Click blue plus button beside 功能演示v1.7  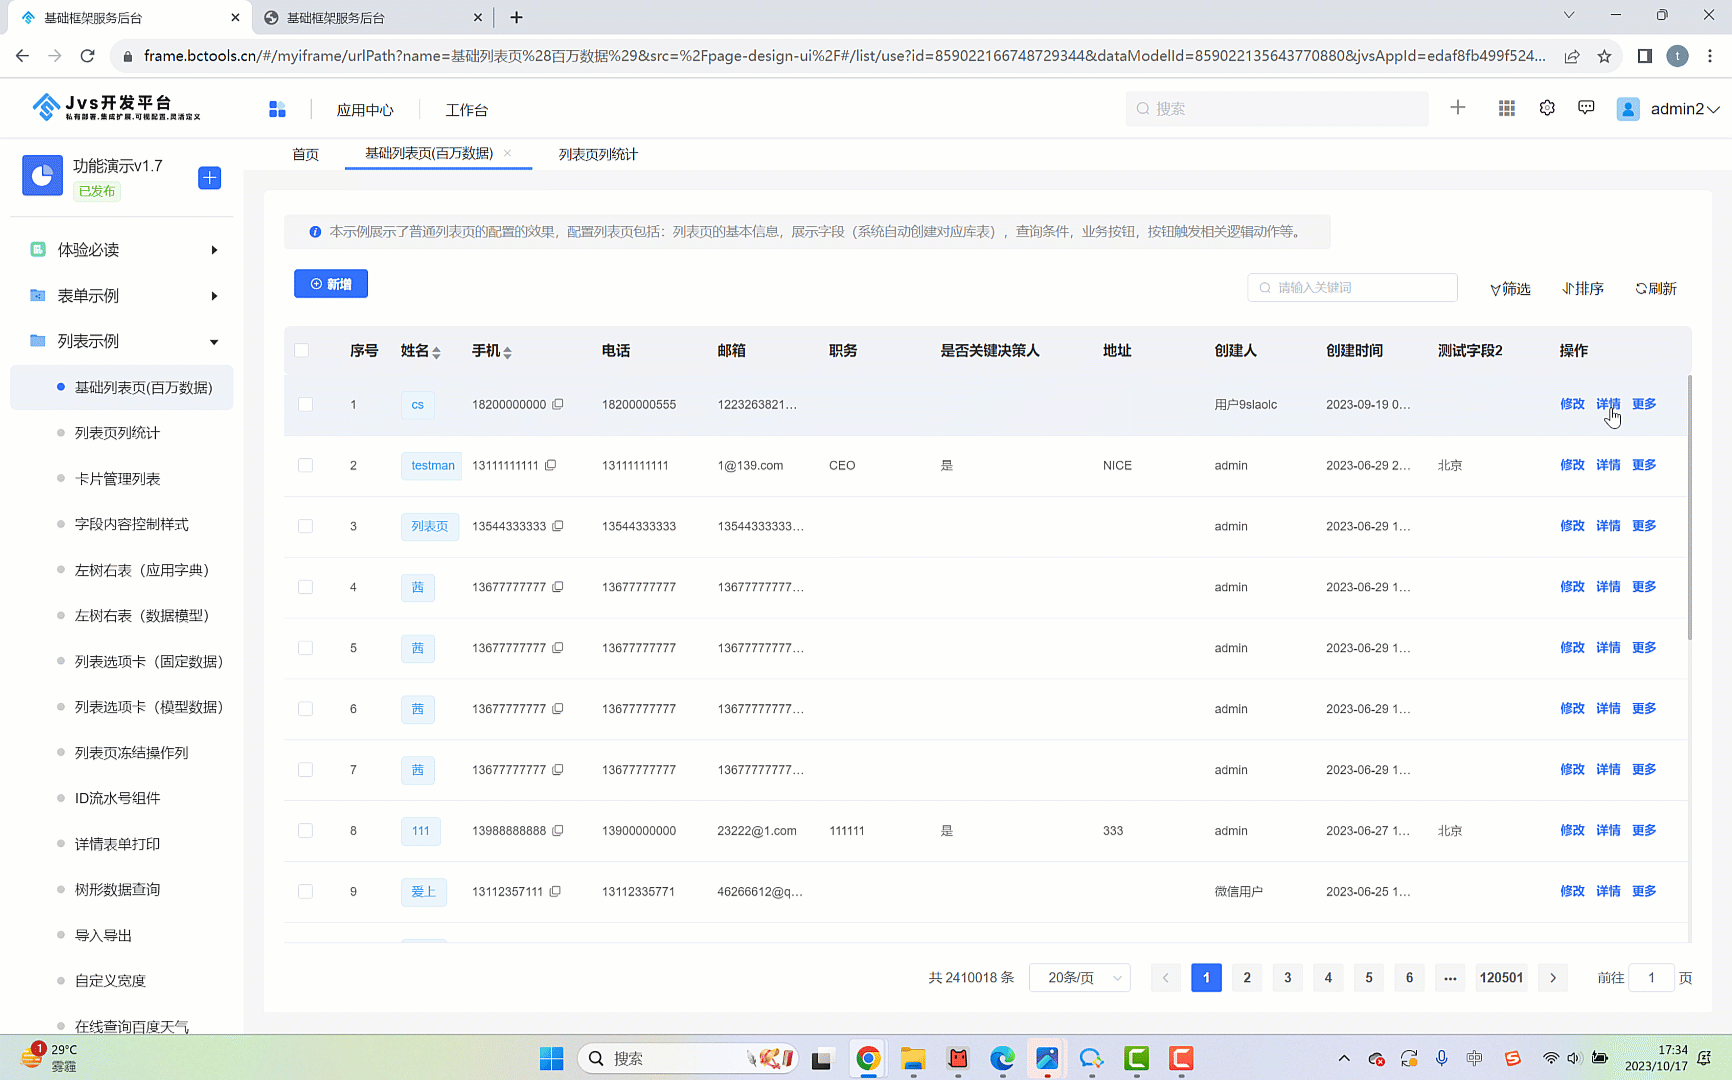coord(210,178)
